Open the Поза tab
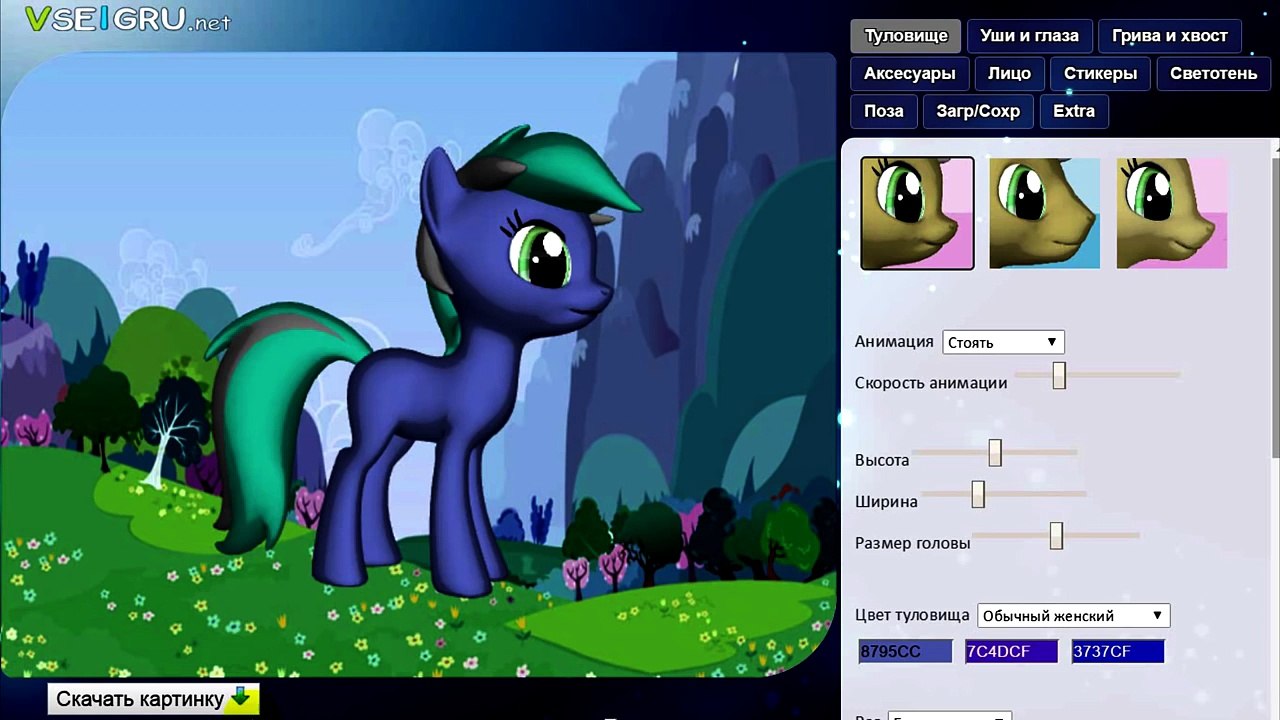Image resolution: width=1280 pixels, height=720 pixels. [x=884, y=111]
